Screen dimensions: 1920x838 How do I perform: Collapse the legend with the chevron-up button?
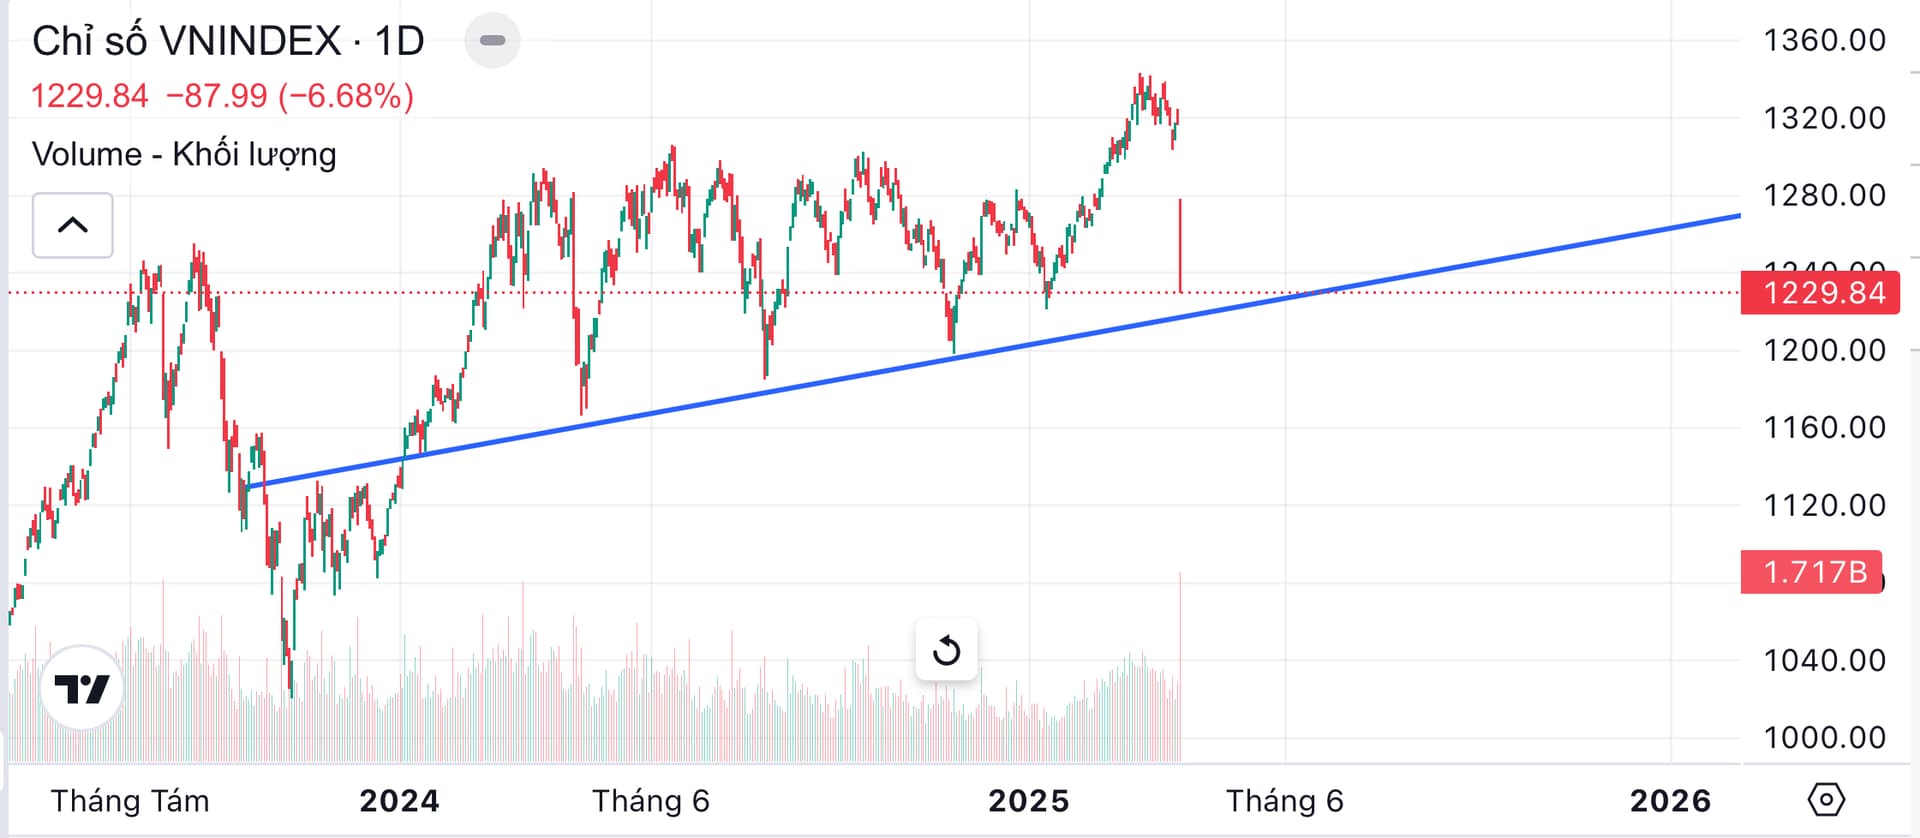pos(73,225)
